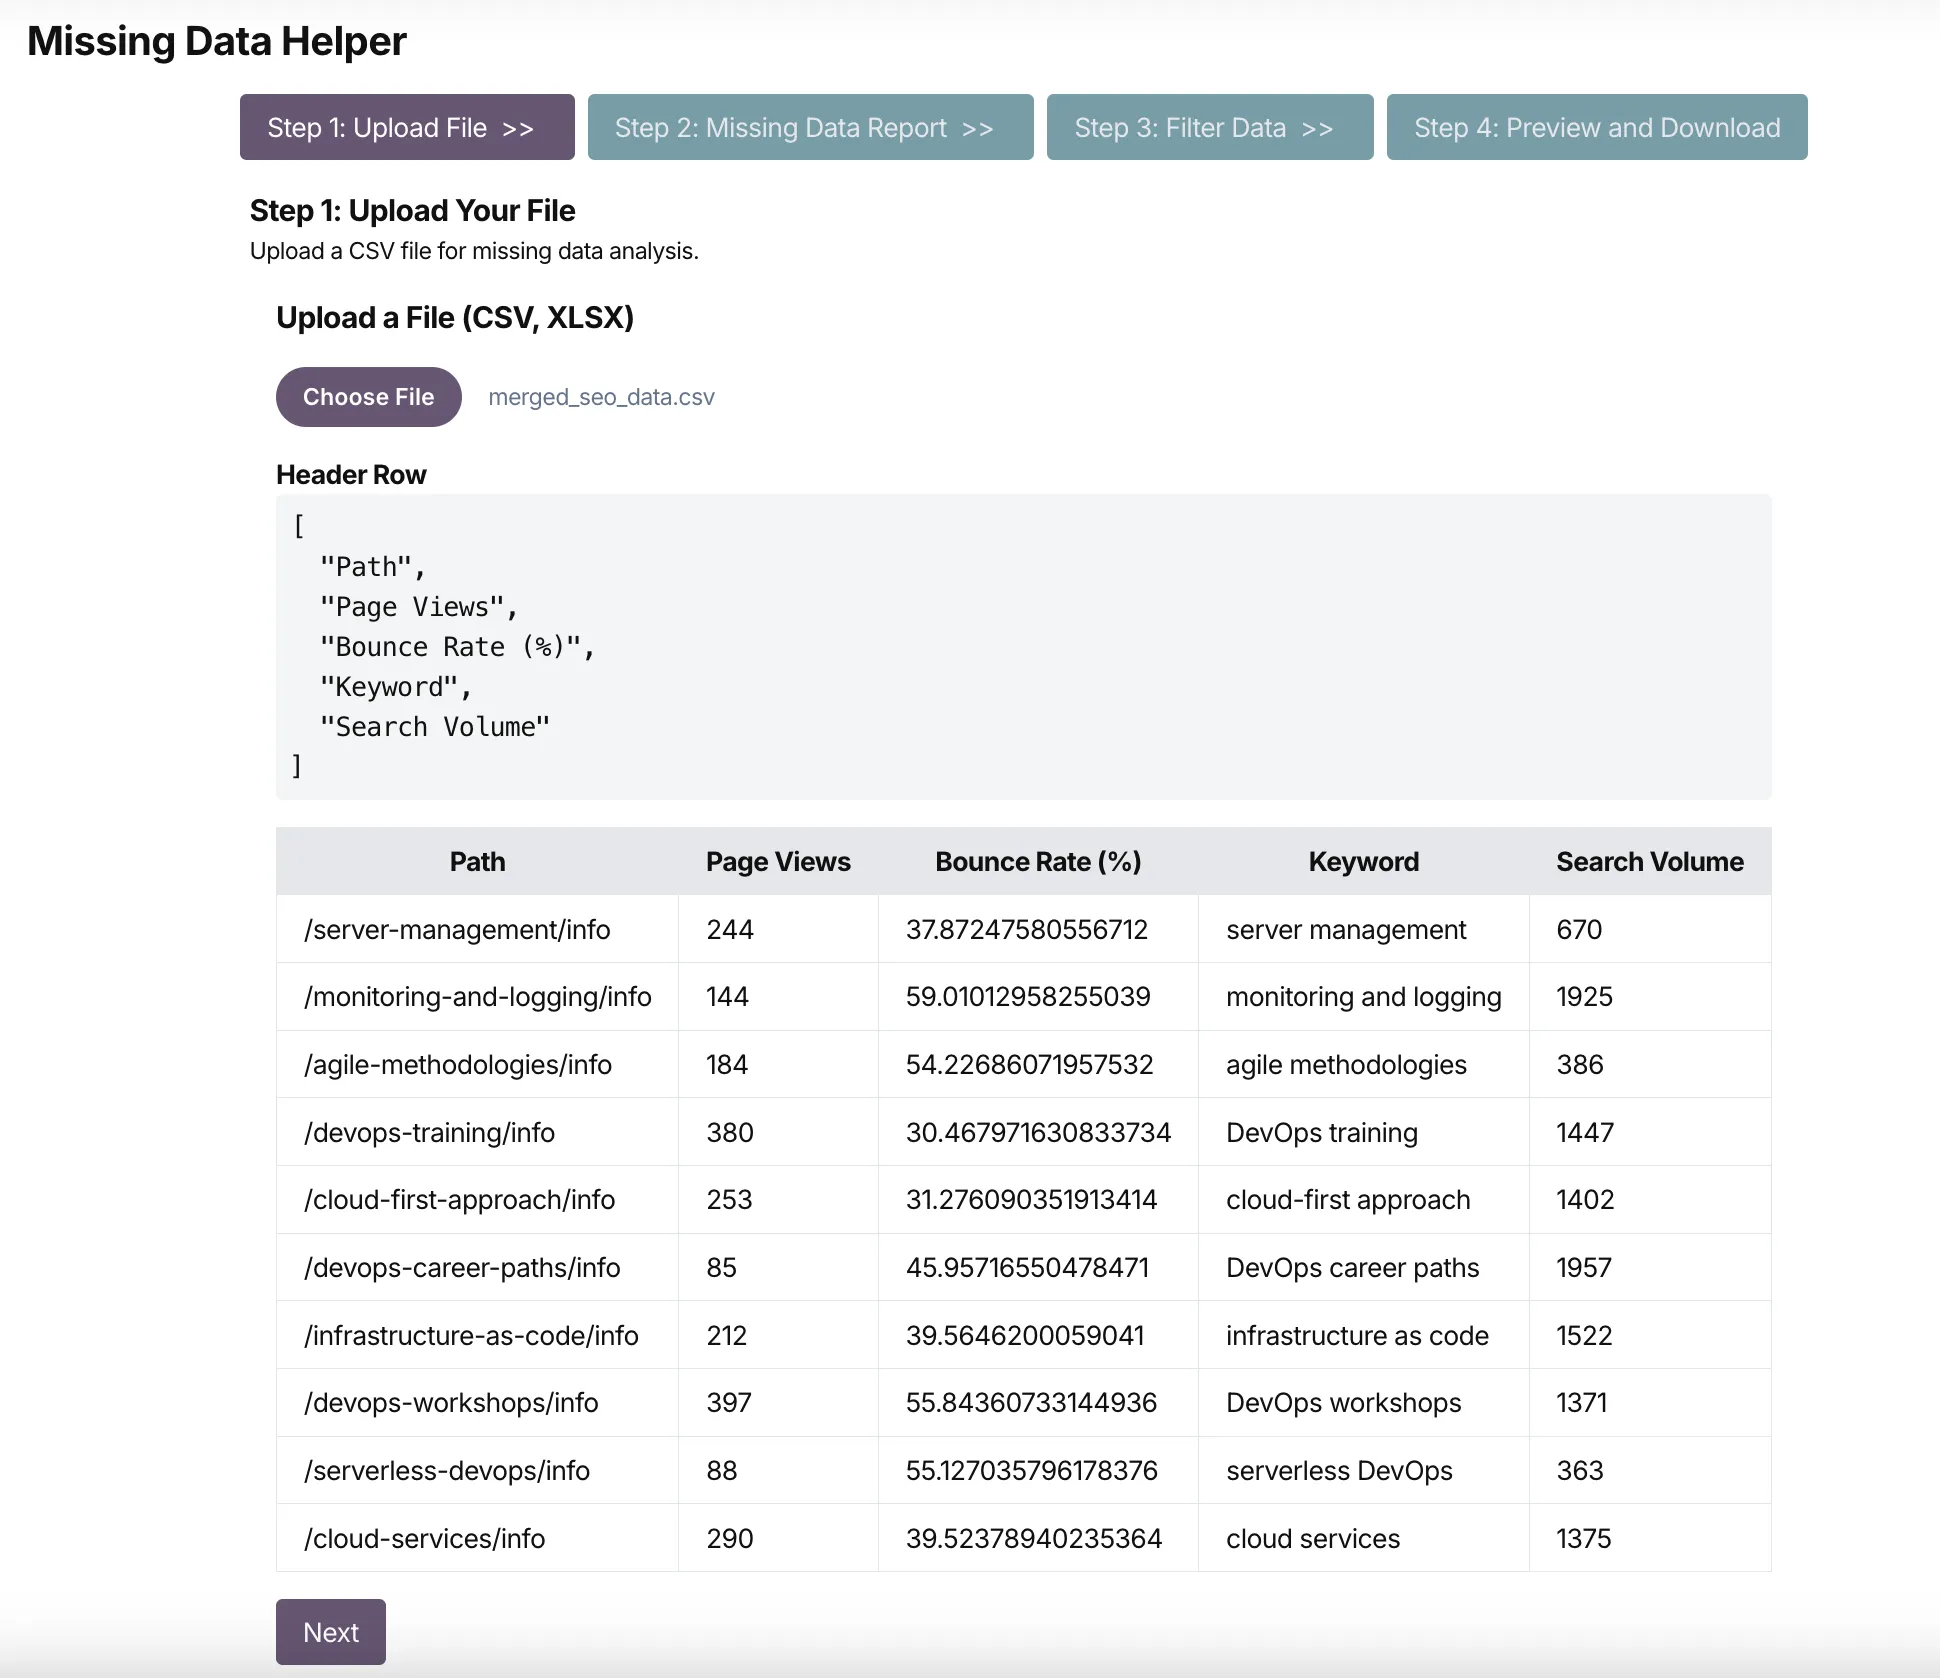Screen dimensions: 1940x1678
Task: Click the Page Views column header
Action: pyautogui.click(x=778, y=861)
